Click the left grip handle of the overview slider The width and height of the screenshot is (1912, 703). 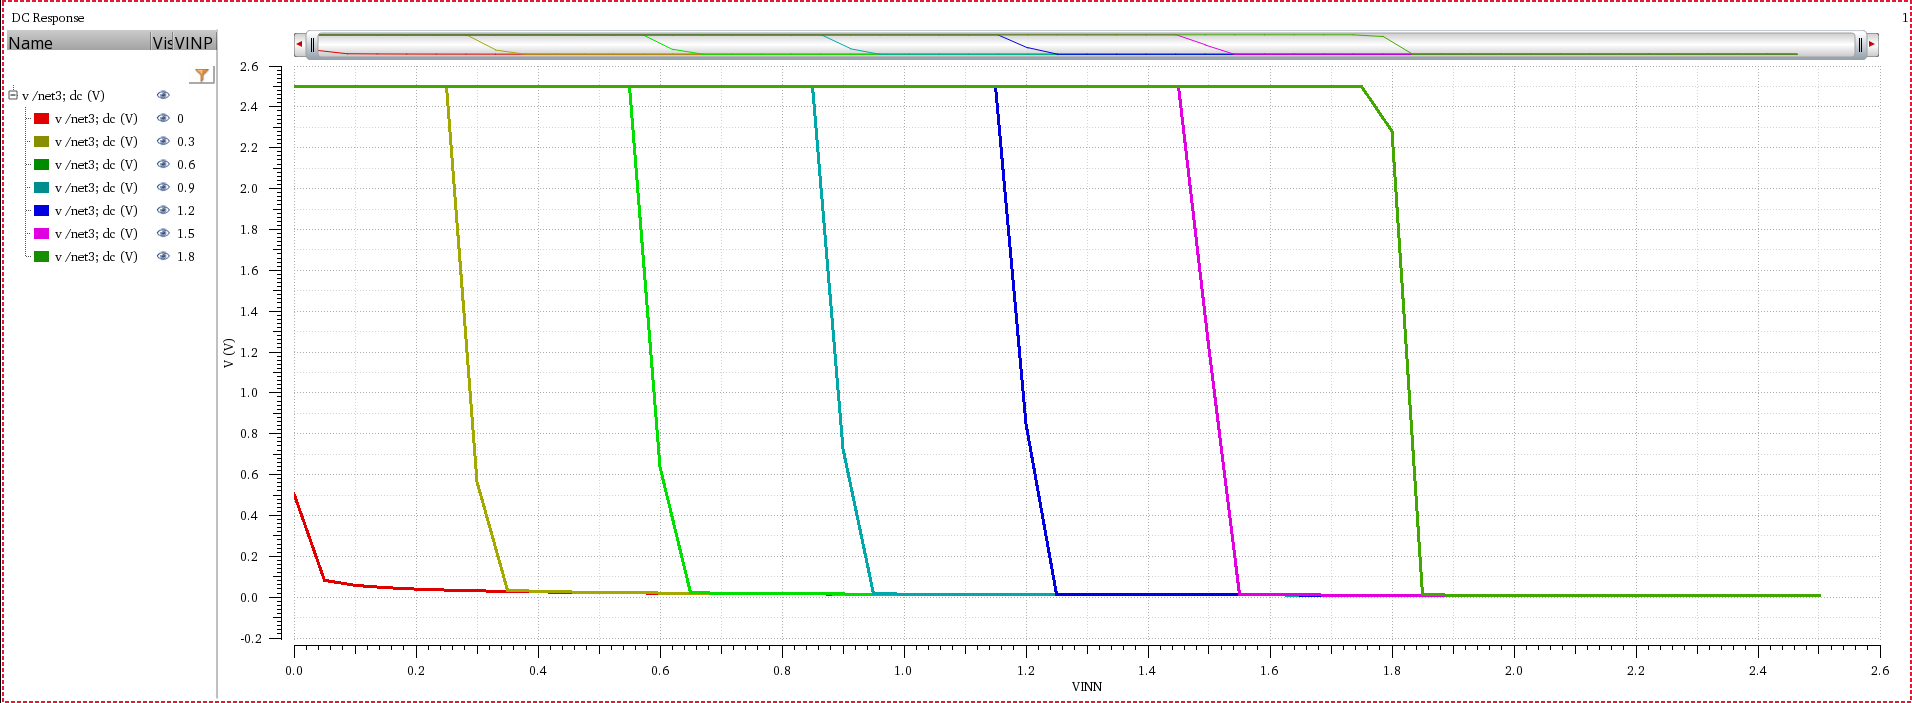coord(313,44)
